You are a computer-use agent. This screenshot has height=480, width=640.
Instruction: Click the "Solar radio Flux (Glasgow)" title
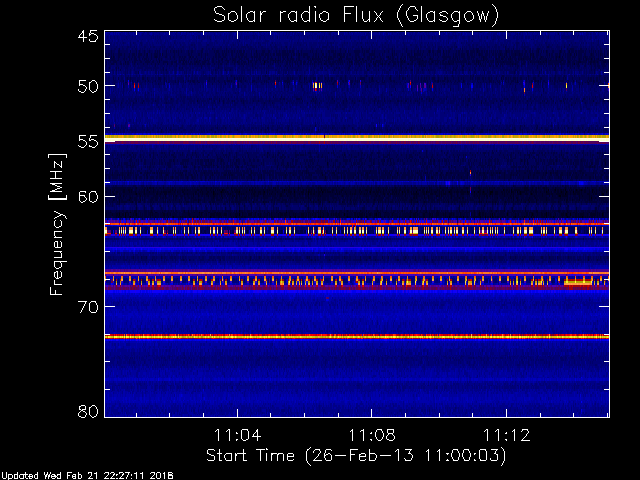pyautogui.click(x=356, y=16)
